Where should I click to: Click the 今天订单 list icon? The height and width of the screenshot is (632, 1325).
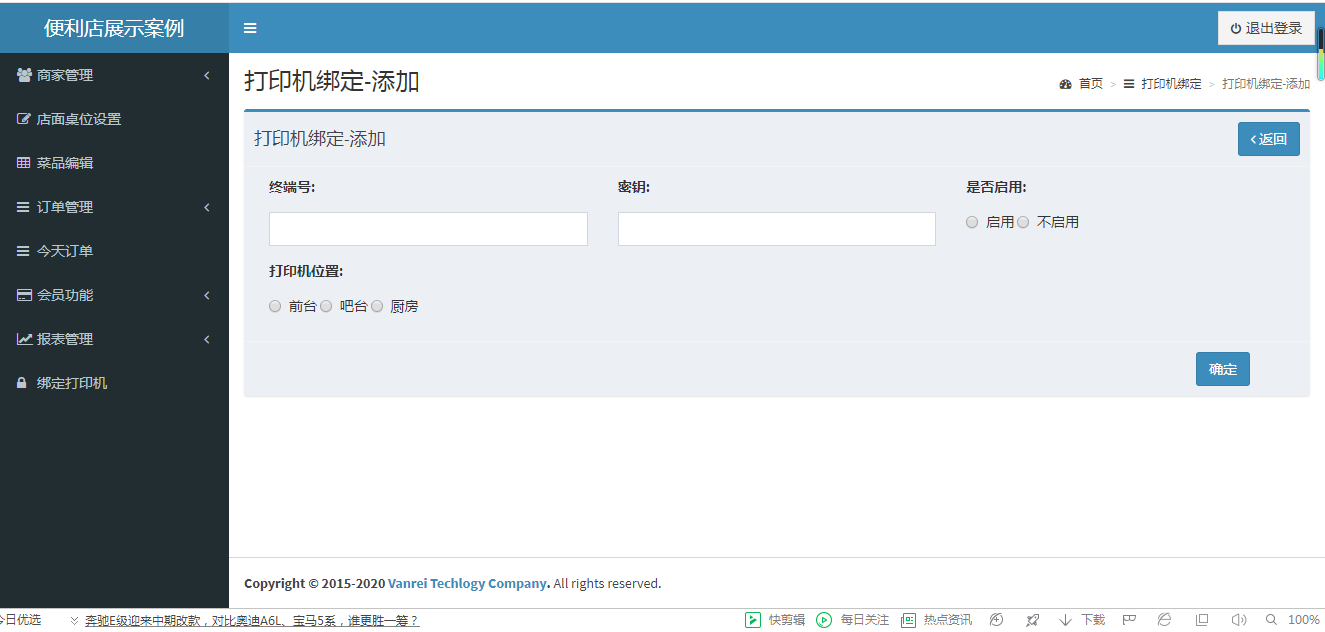click(23, 251)
